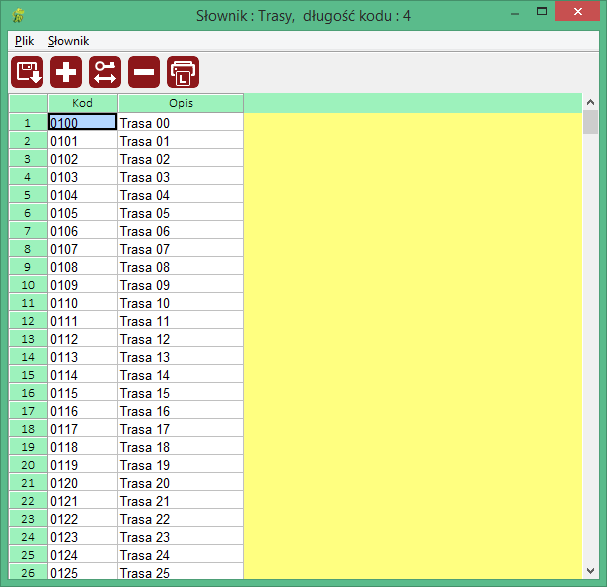Image resolution: width=607 pixels, height=587 pixels.
Task: Click the change key code icon
Action: [x=105, y=72]
